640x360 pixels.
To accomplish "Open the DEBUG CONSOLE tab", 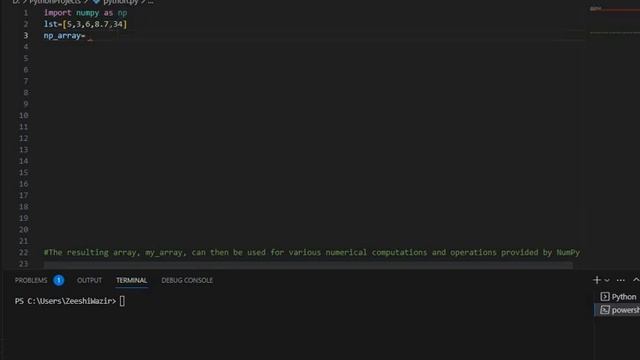I will (x=187, y=280).
